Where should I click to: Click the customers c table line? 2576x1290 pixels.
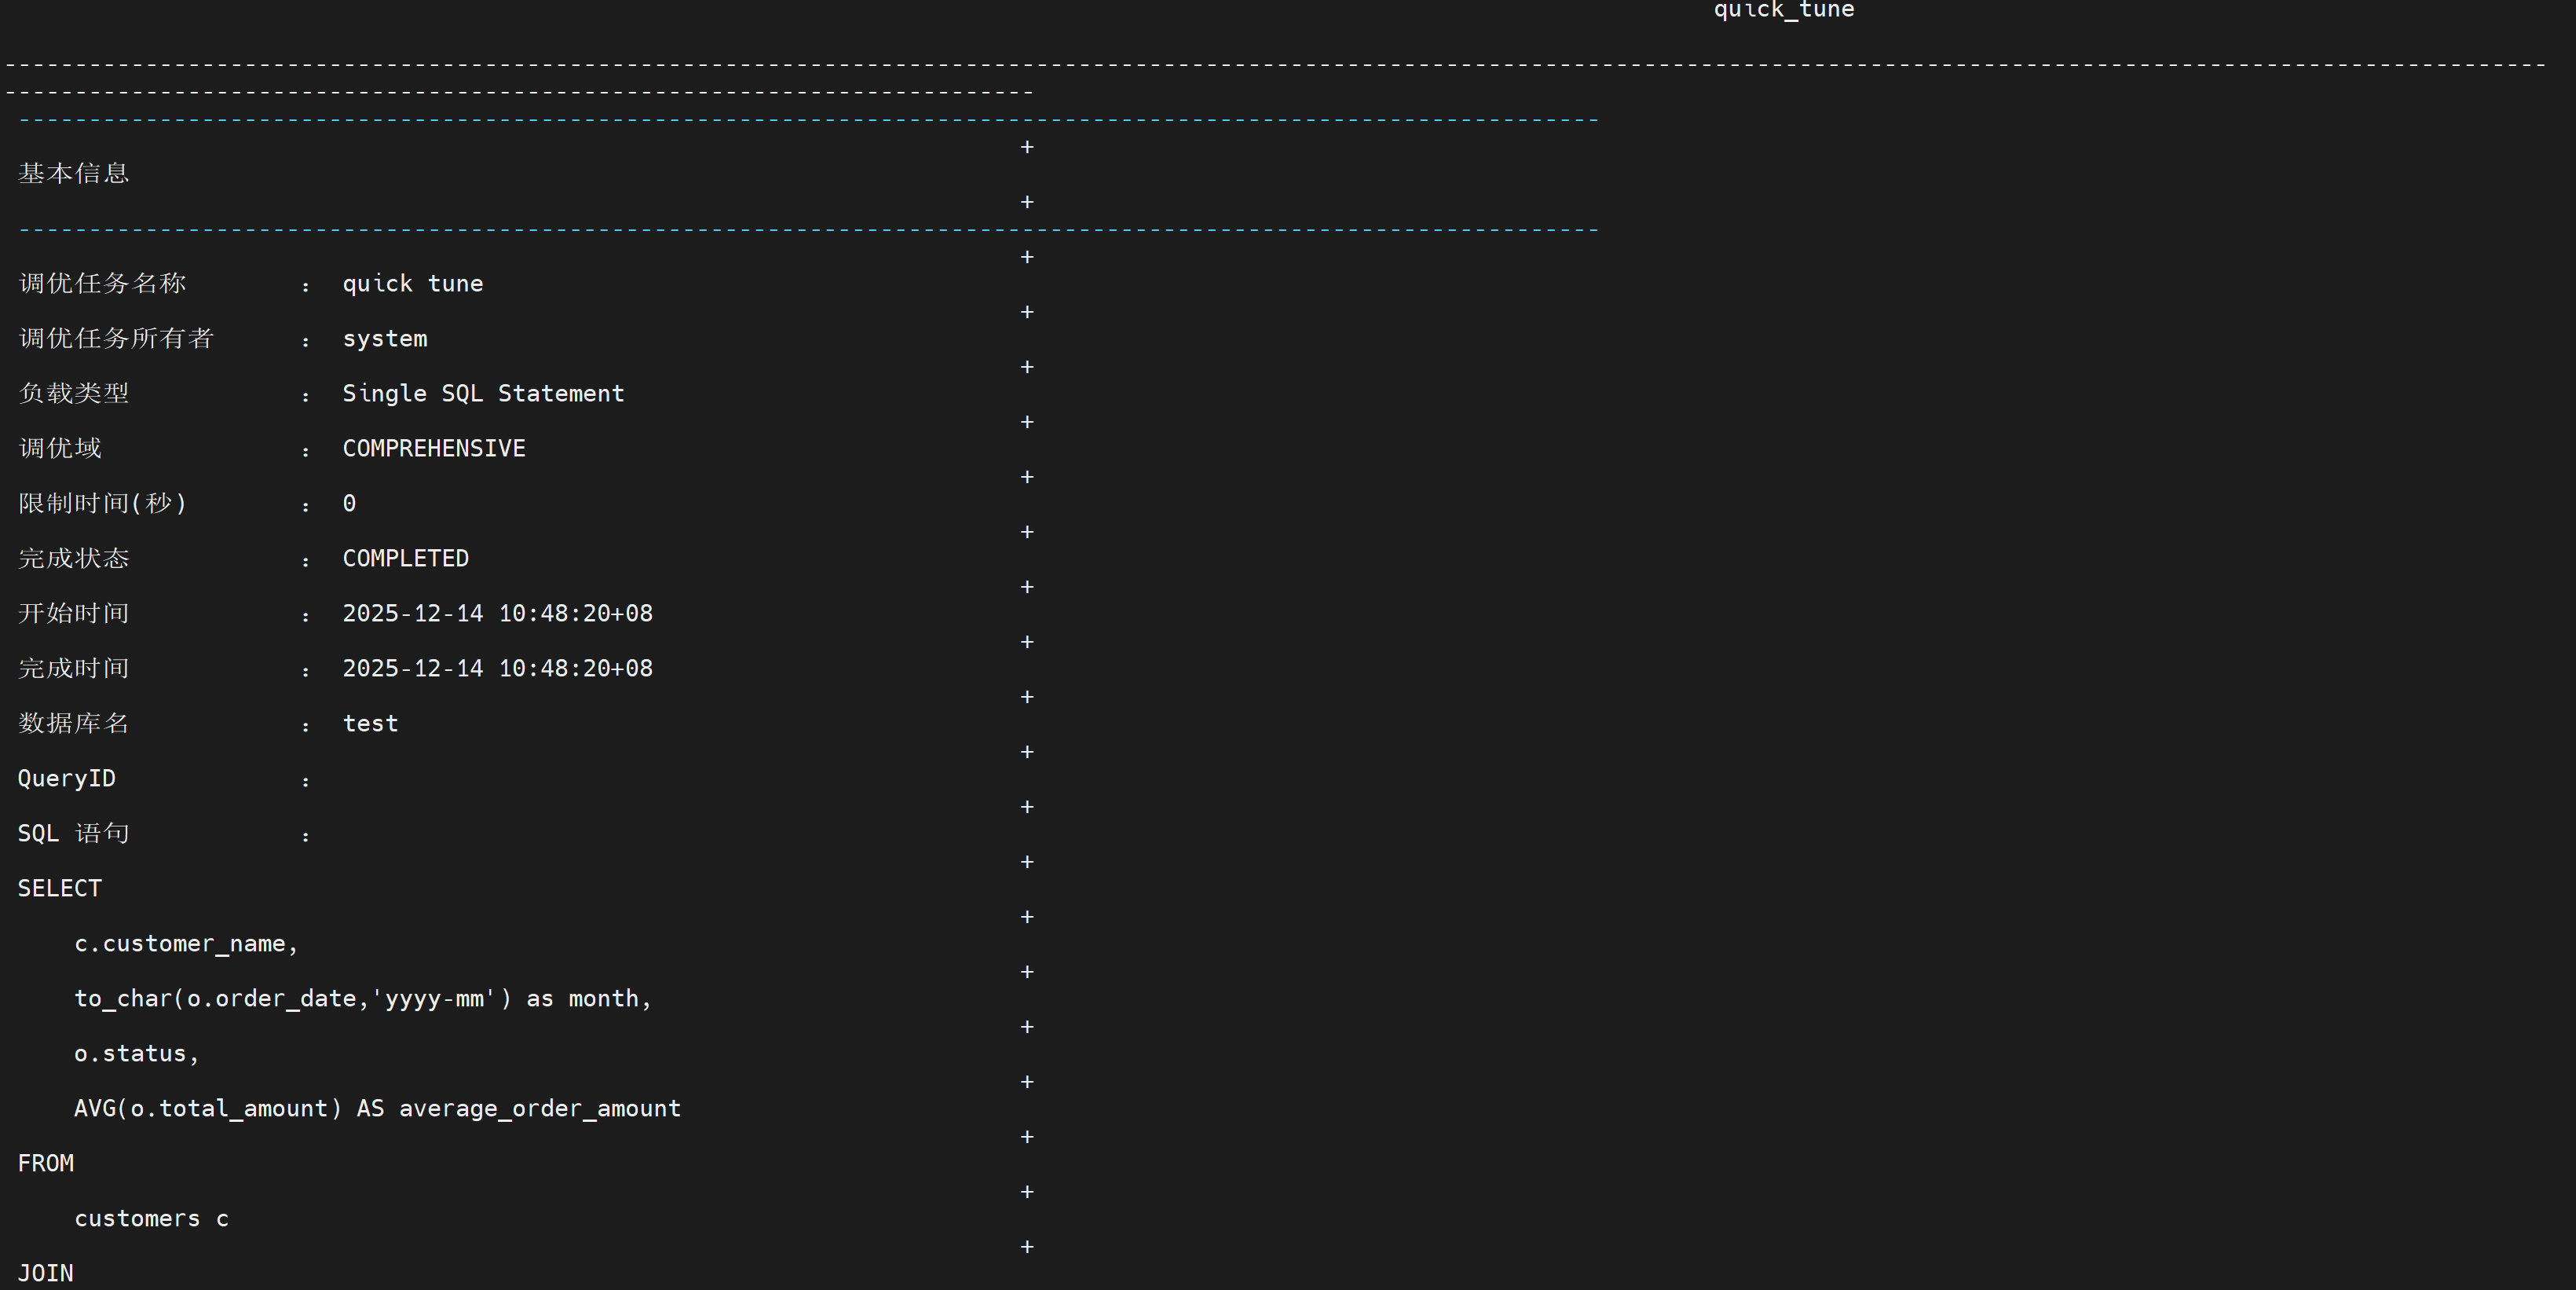pyautogui.click(x=151, y=1219)
